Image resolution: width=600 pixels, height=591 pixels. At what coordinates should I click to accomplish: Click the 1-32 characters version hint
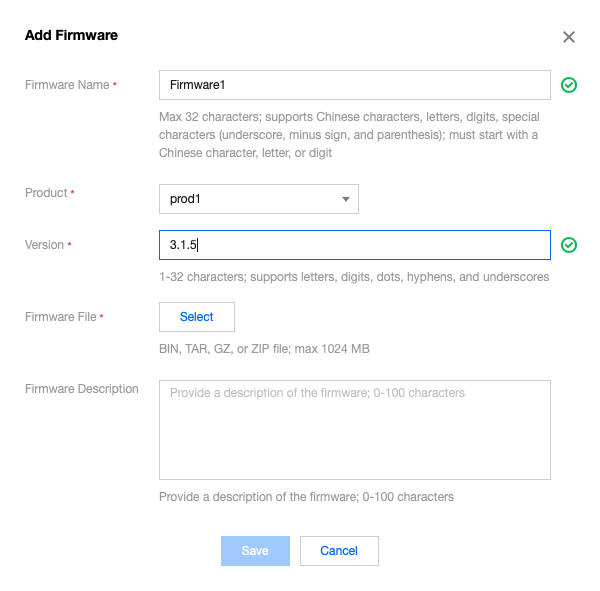coord(354,277)
